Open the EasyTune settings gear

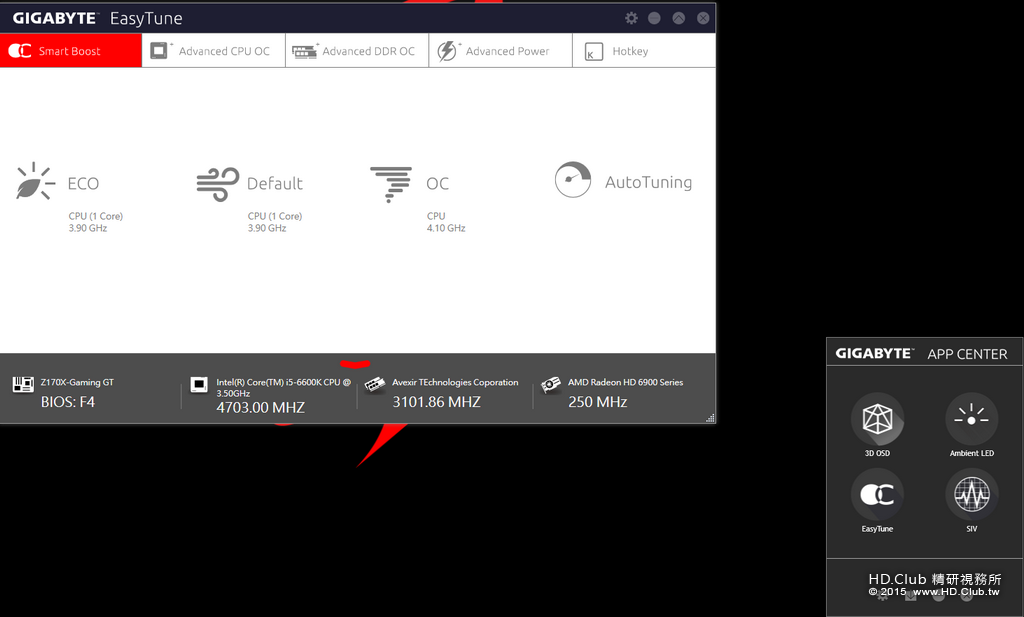coord(631,18)
